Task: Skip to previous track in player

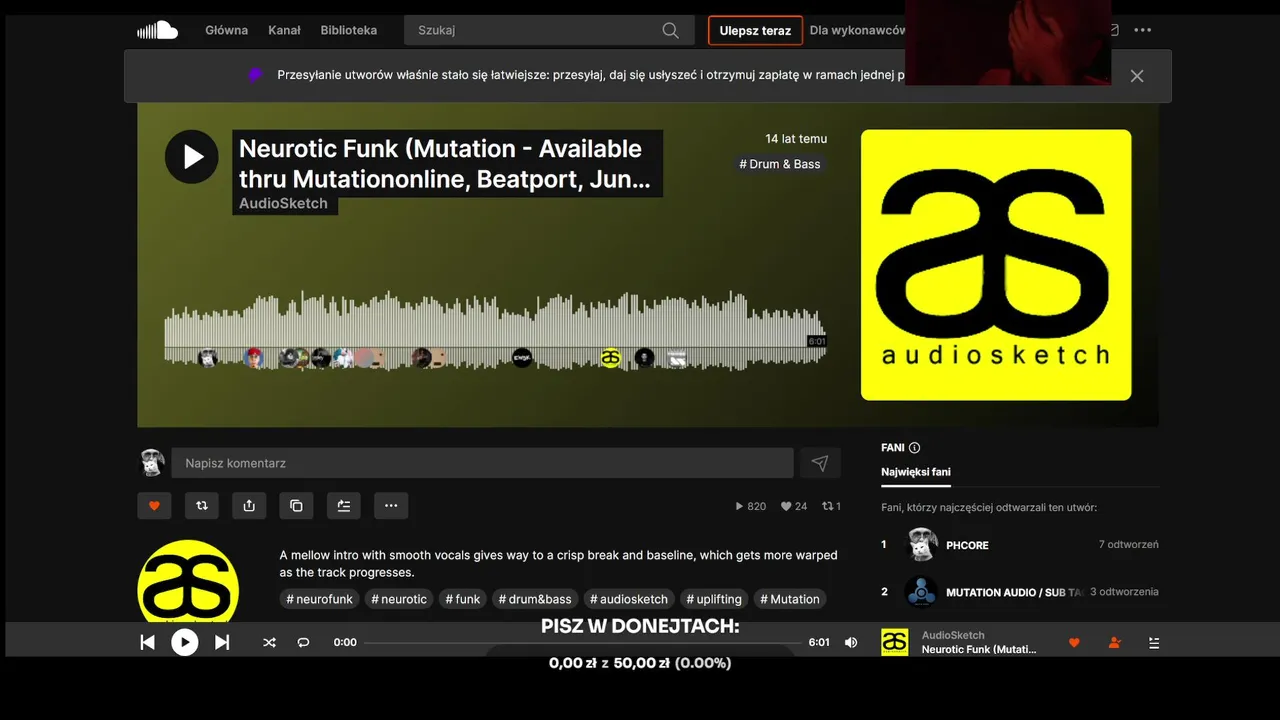Action: pos(147,642)
